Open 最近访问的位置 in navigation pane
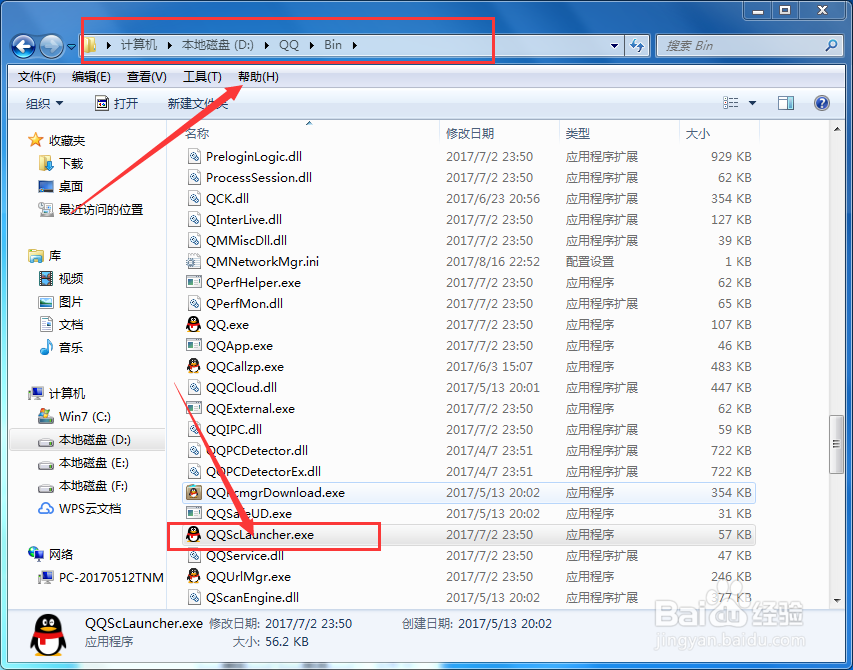 coord(101,209)
